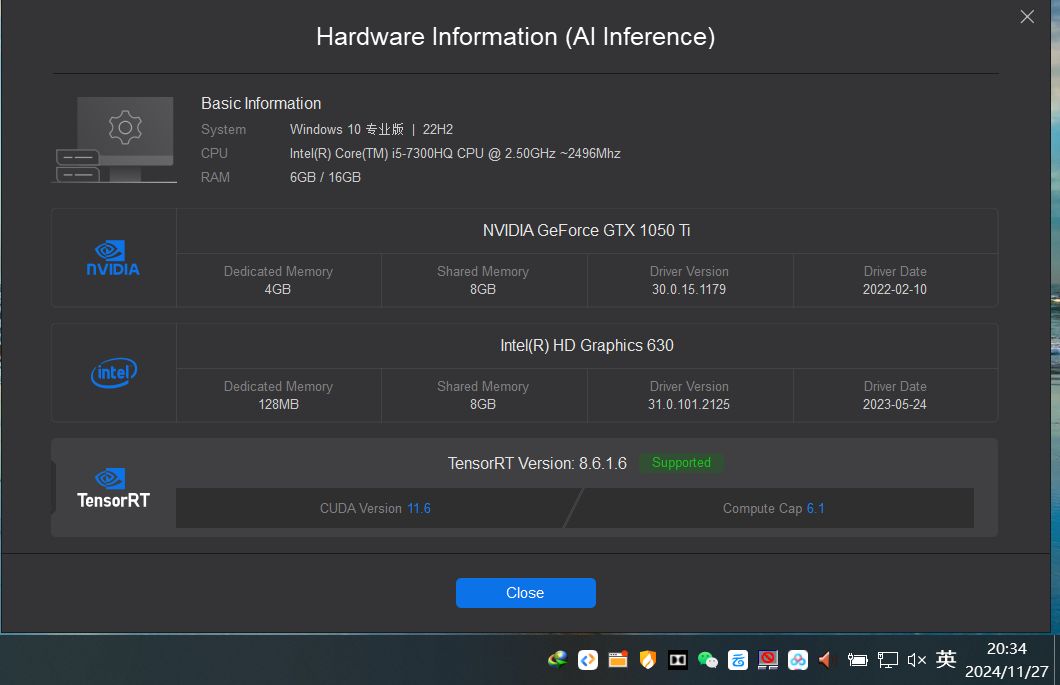Click the TensorRT logo
The width and height of the screenshot is (1060, 685).
coord(113,488)
